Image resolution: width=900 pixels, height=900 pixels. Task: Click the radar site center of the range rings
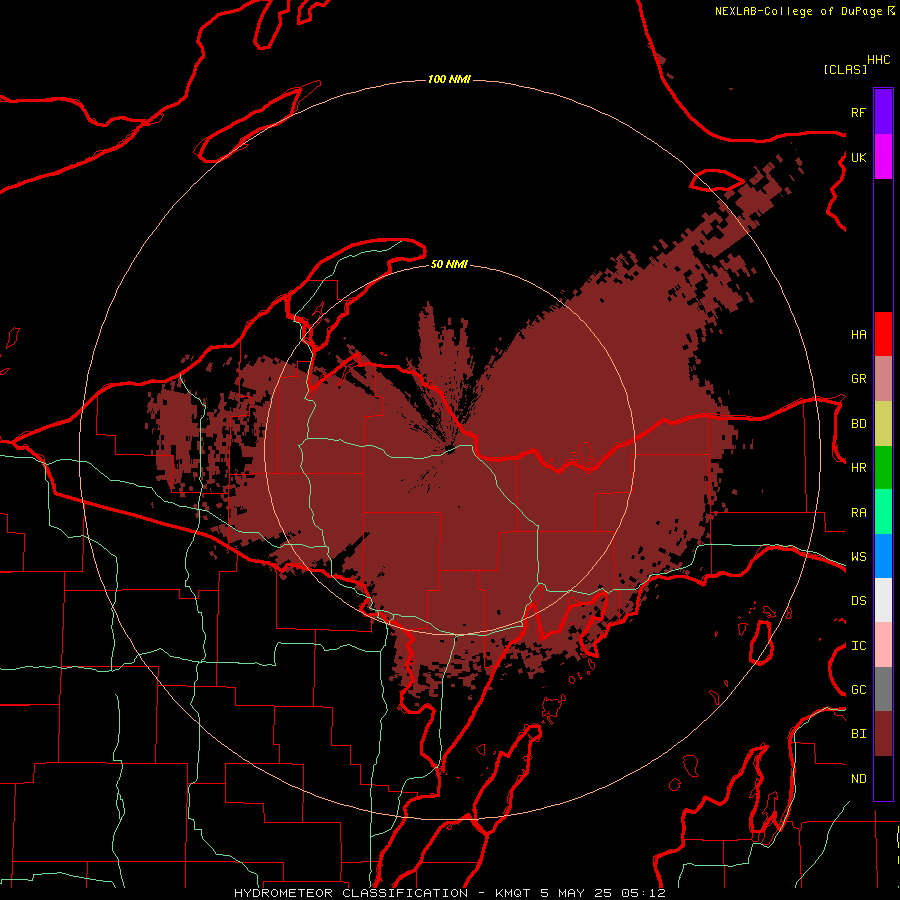(450, 449)
